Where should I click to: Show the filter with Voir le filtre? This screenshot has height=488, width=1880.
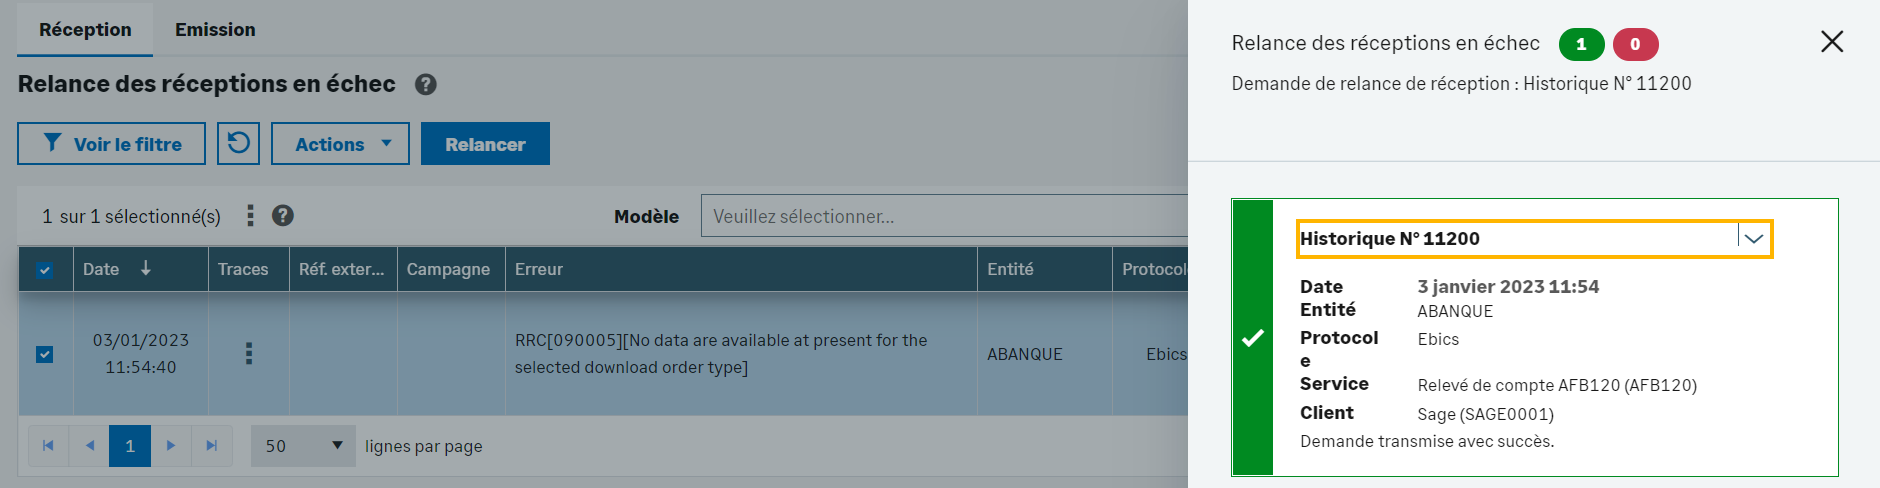111,144
